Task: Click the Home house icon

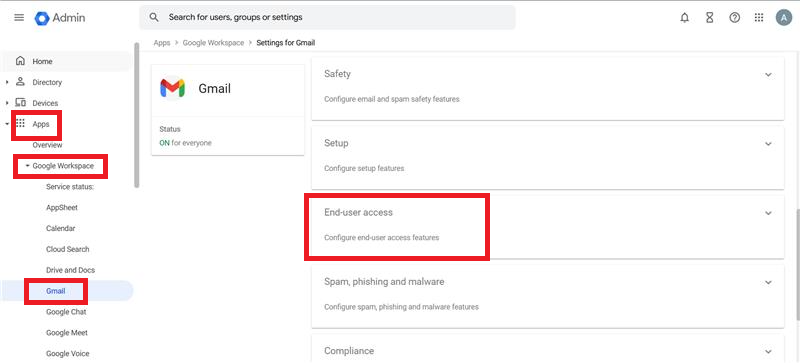Action: (x=20, y=61)
